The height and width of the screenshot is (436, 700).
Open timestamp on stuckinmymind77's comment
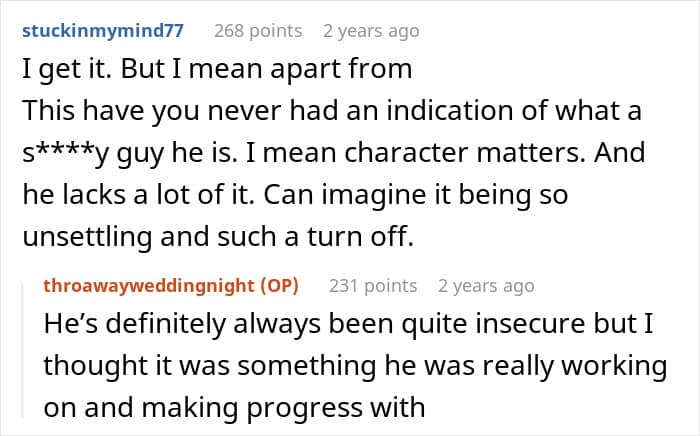(x=371, y=31)
